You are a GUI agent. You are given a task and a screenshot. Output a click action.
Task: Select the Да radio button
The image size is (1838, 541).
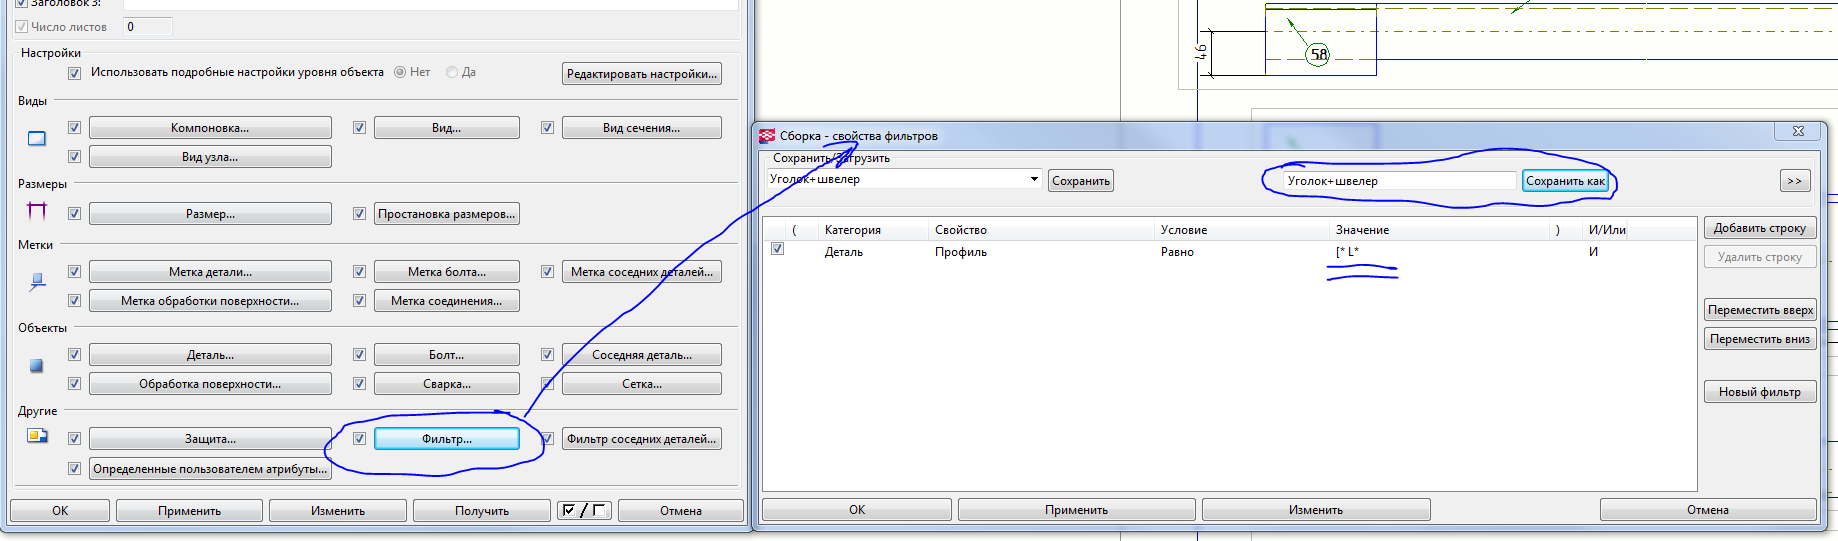pos(452,72)
